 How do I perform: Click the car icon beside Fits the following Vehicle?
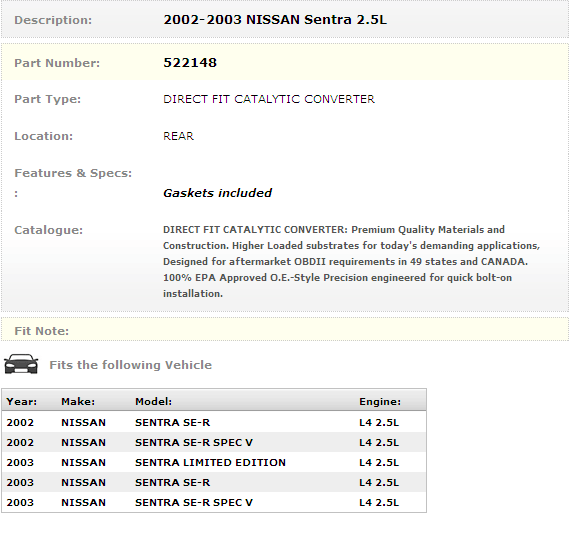(x=21, y=364)
